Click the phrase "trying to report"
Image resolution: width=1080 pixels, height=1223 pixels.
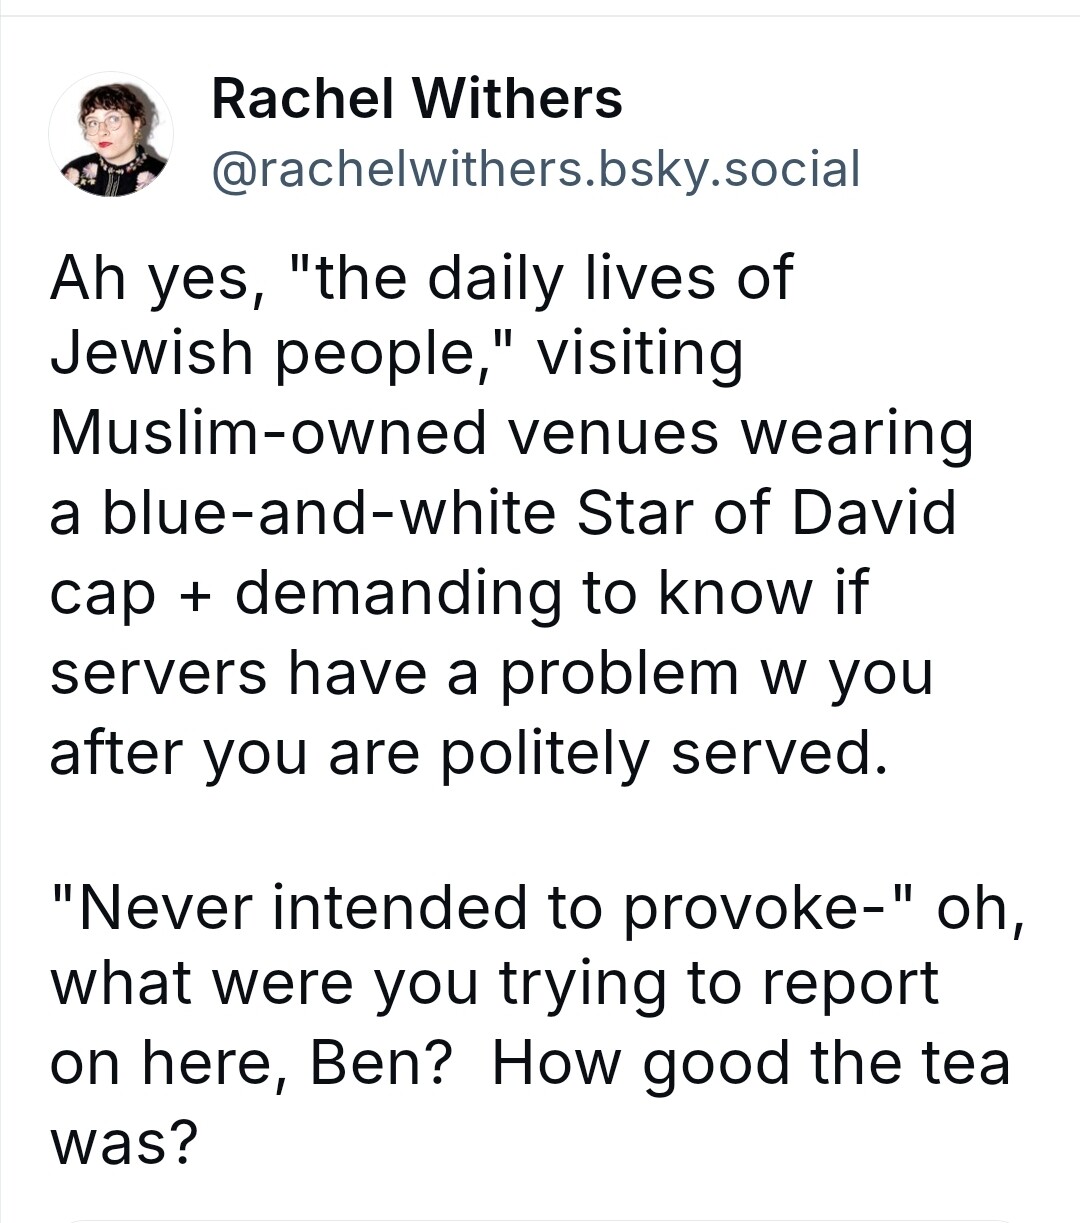coord(718,984)
